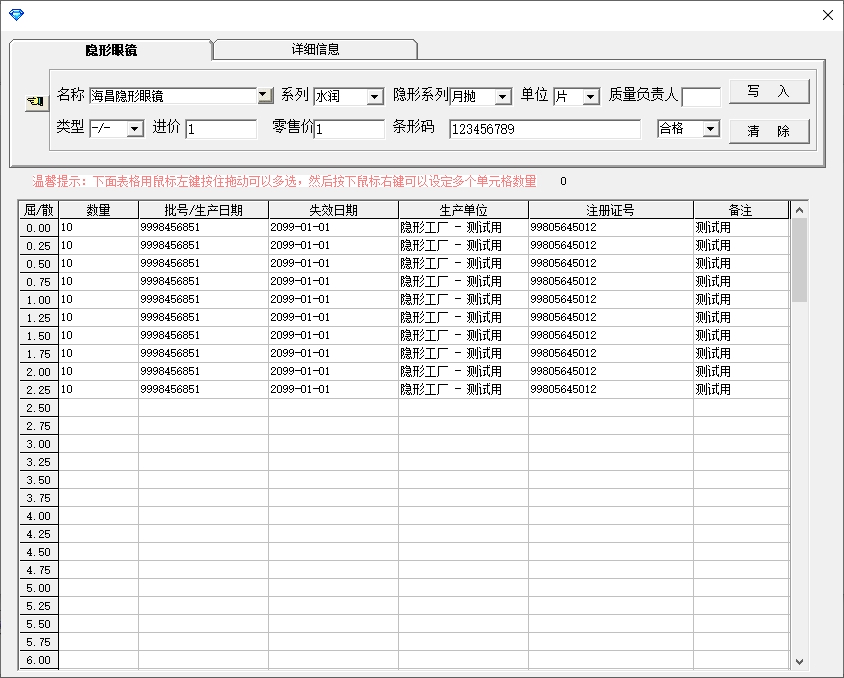Expand the 单位 unit dropdown
The width and height of the screenshot is (844, 678).
590,97
